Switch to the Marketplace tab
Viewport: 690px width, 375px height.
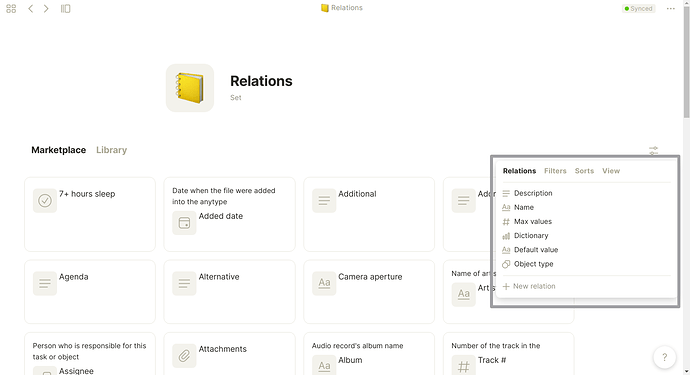(59, 150)
